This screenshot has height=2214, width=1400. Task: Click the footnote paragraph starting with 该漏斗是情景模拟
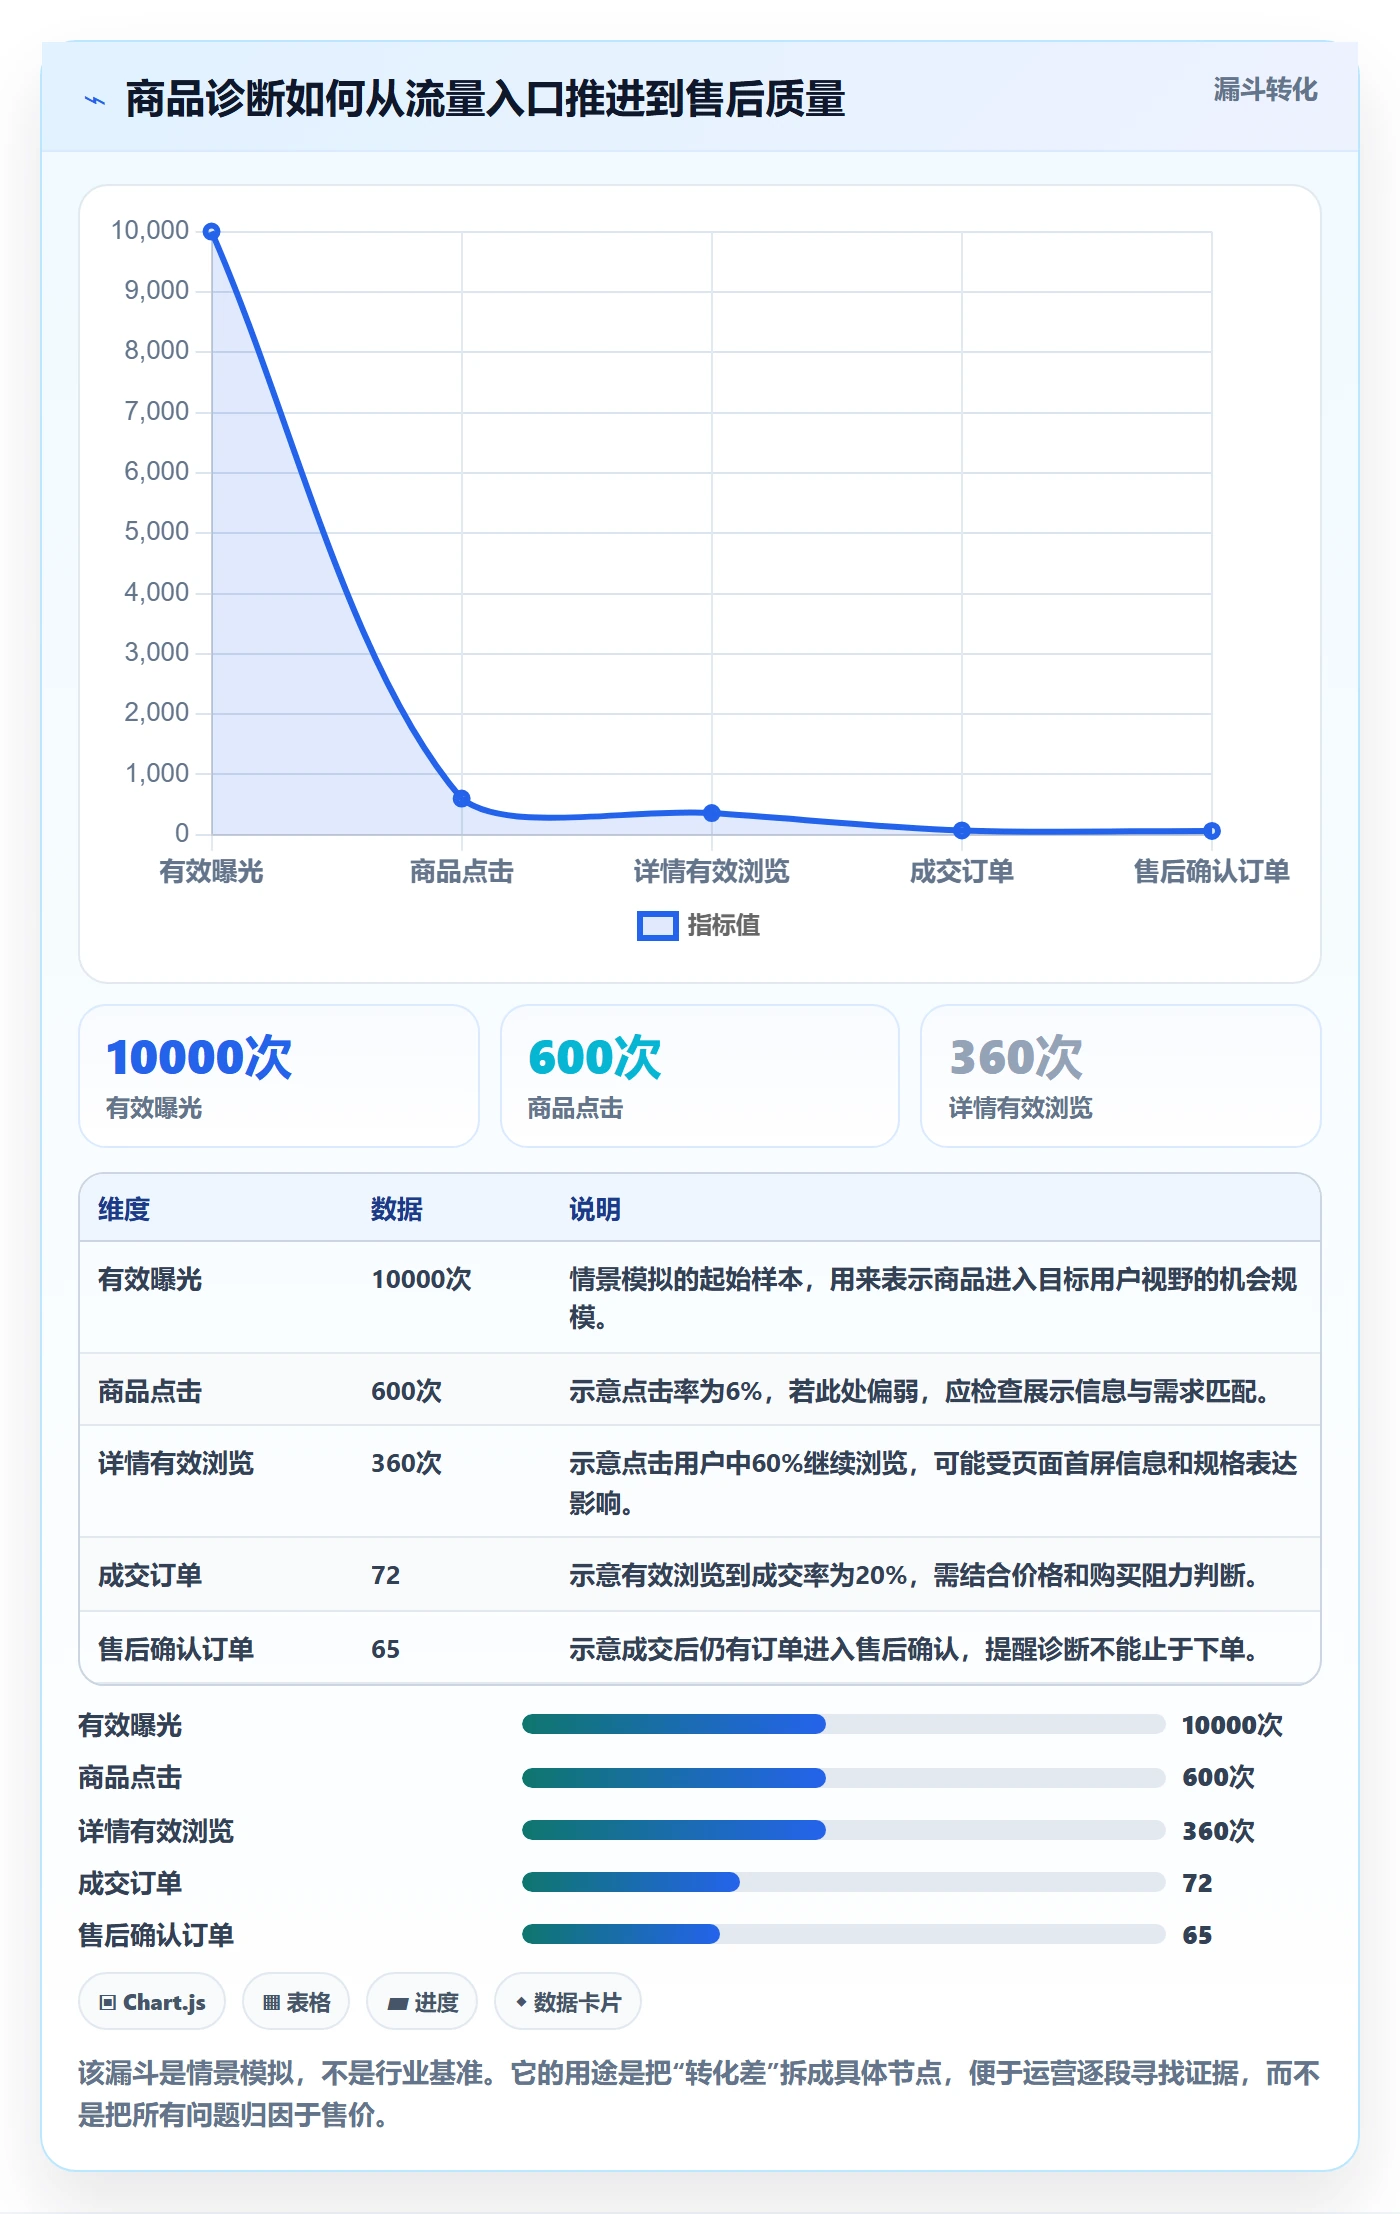(699, 2094)
